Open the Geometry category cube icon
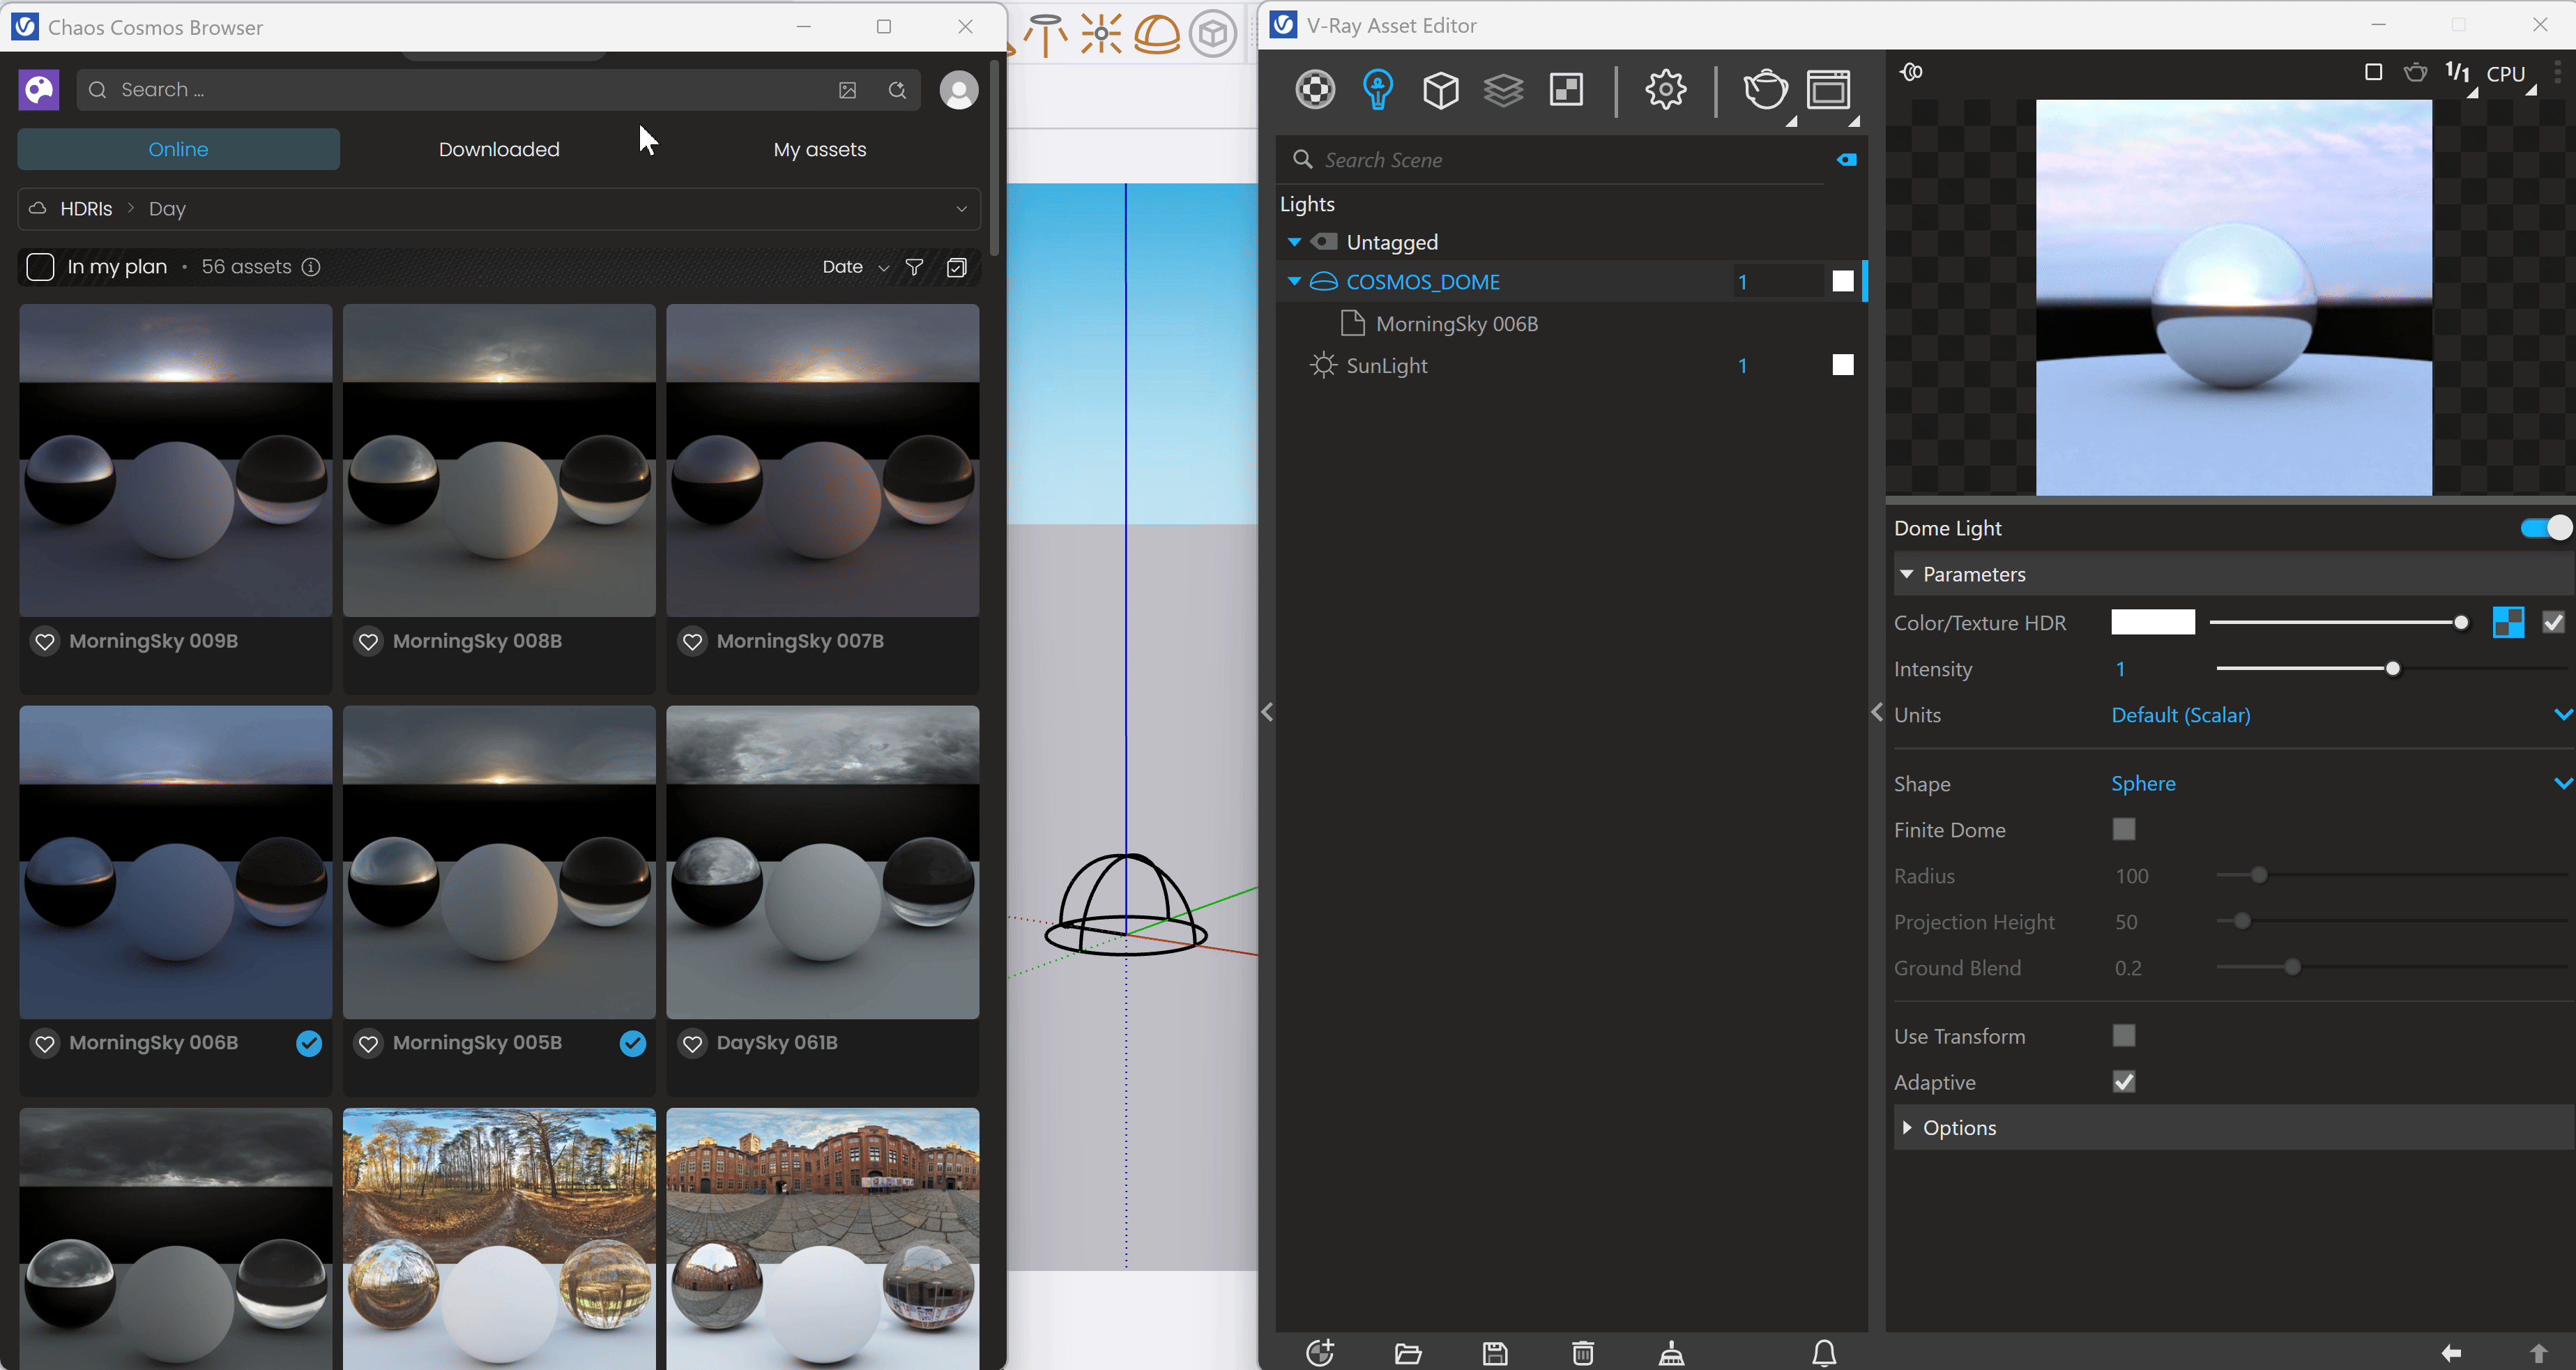2576x1370 pixels. [1440, 90]
